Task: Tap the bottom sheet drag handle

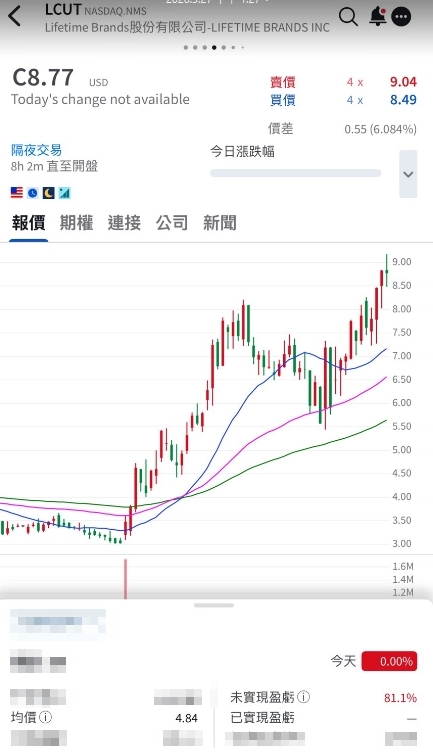Action: pyautogui.click(x=214, y=605)
